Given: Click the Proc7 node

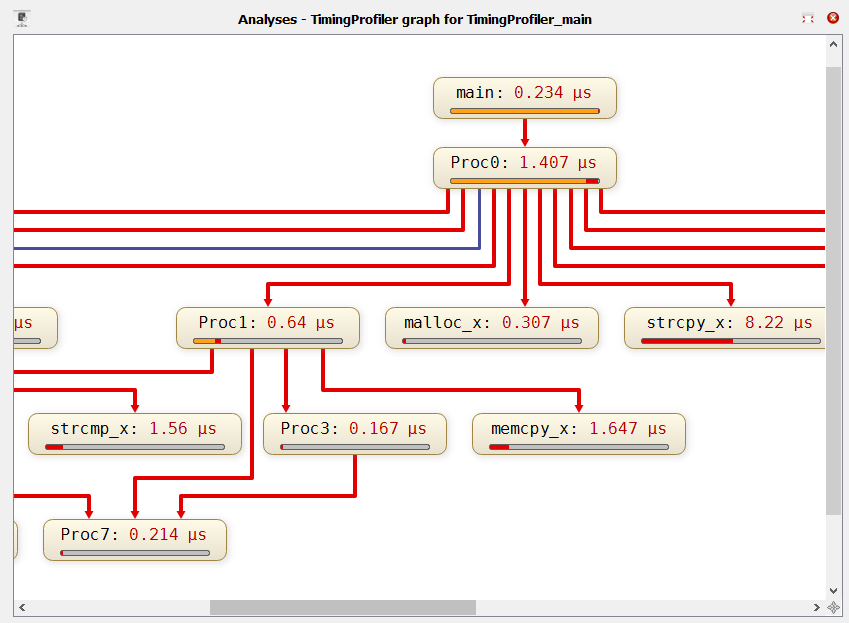Looking at the screenshot, I should click(134, 539).
